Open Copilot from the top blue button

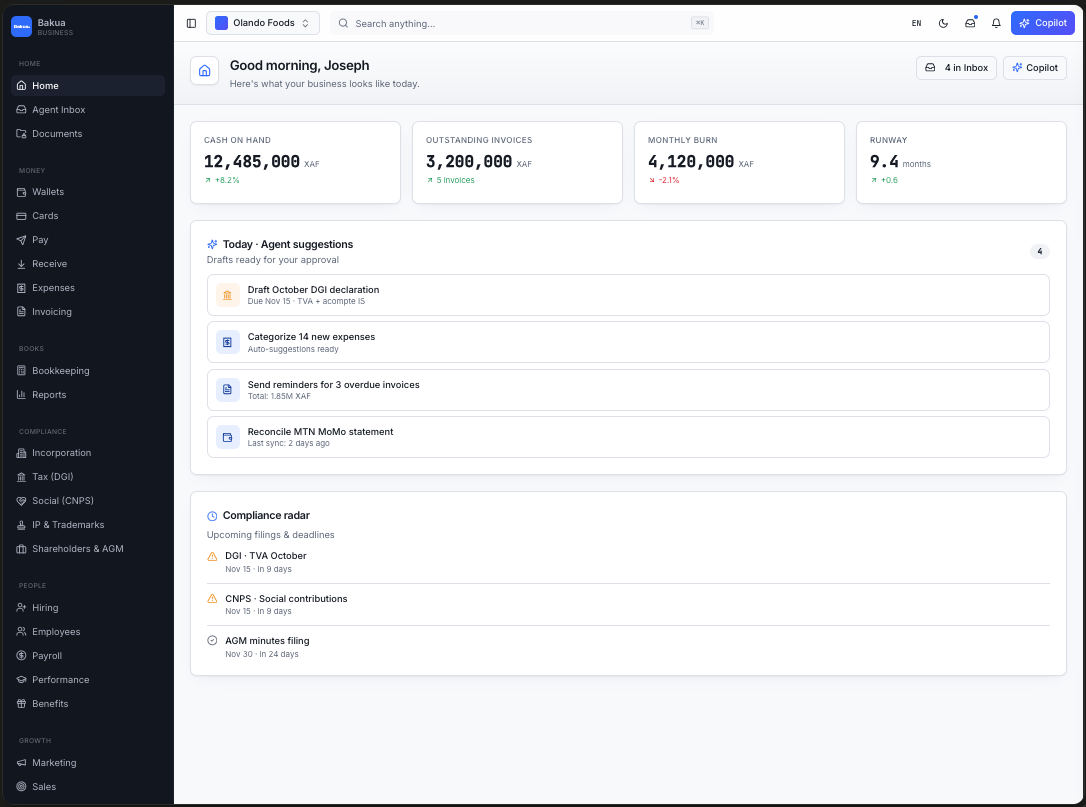(1042, 24)
